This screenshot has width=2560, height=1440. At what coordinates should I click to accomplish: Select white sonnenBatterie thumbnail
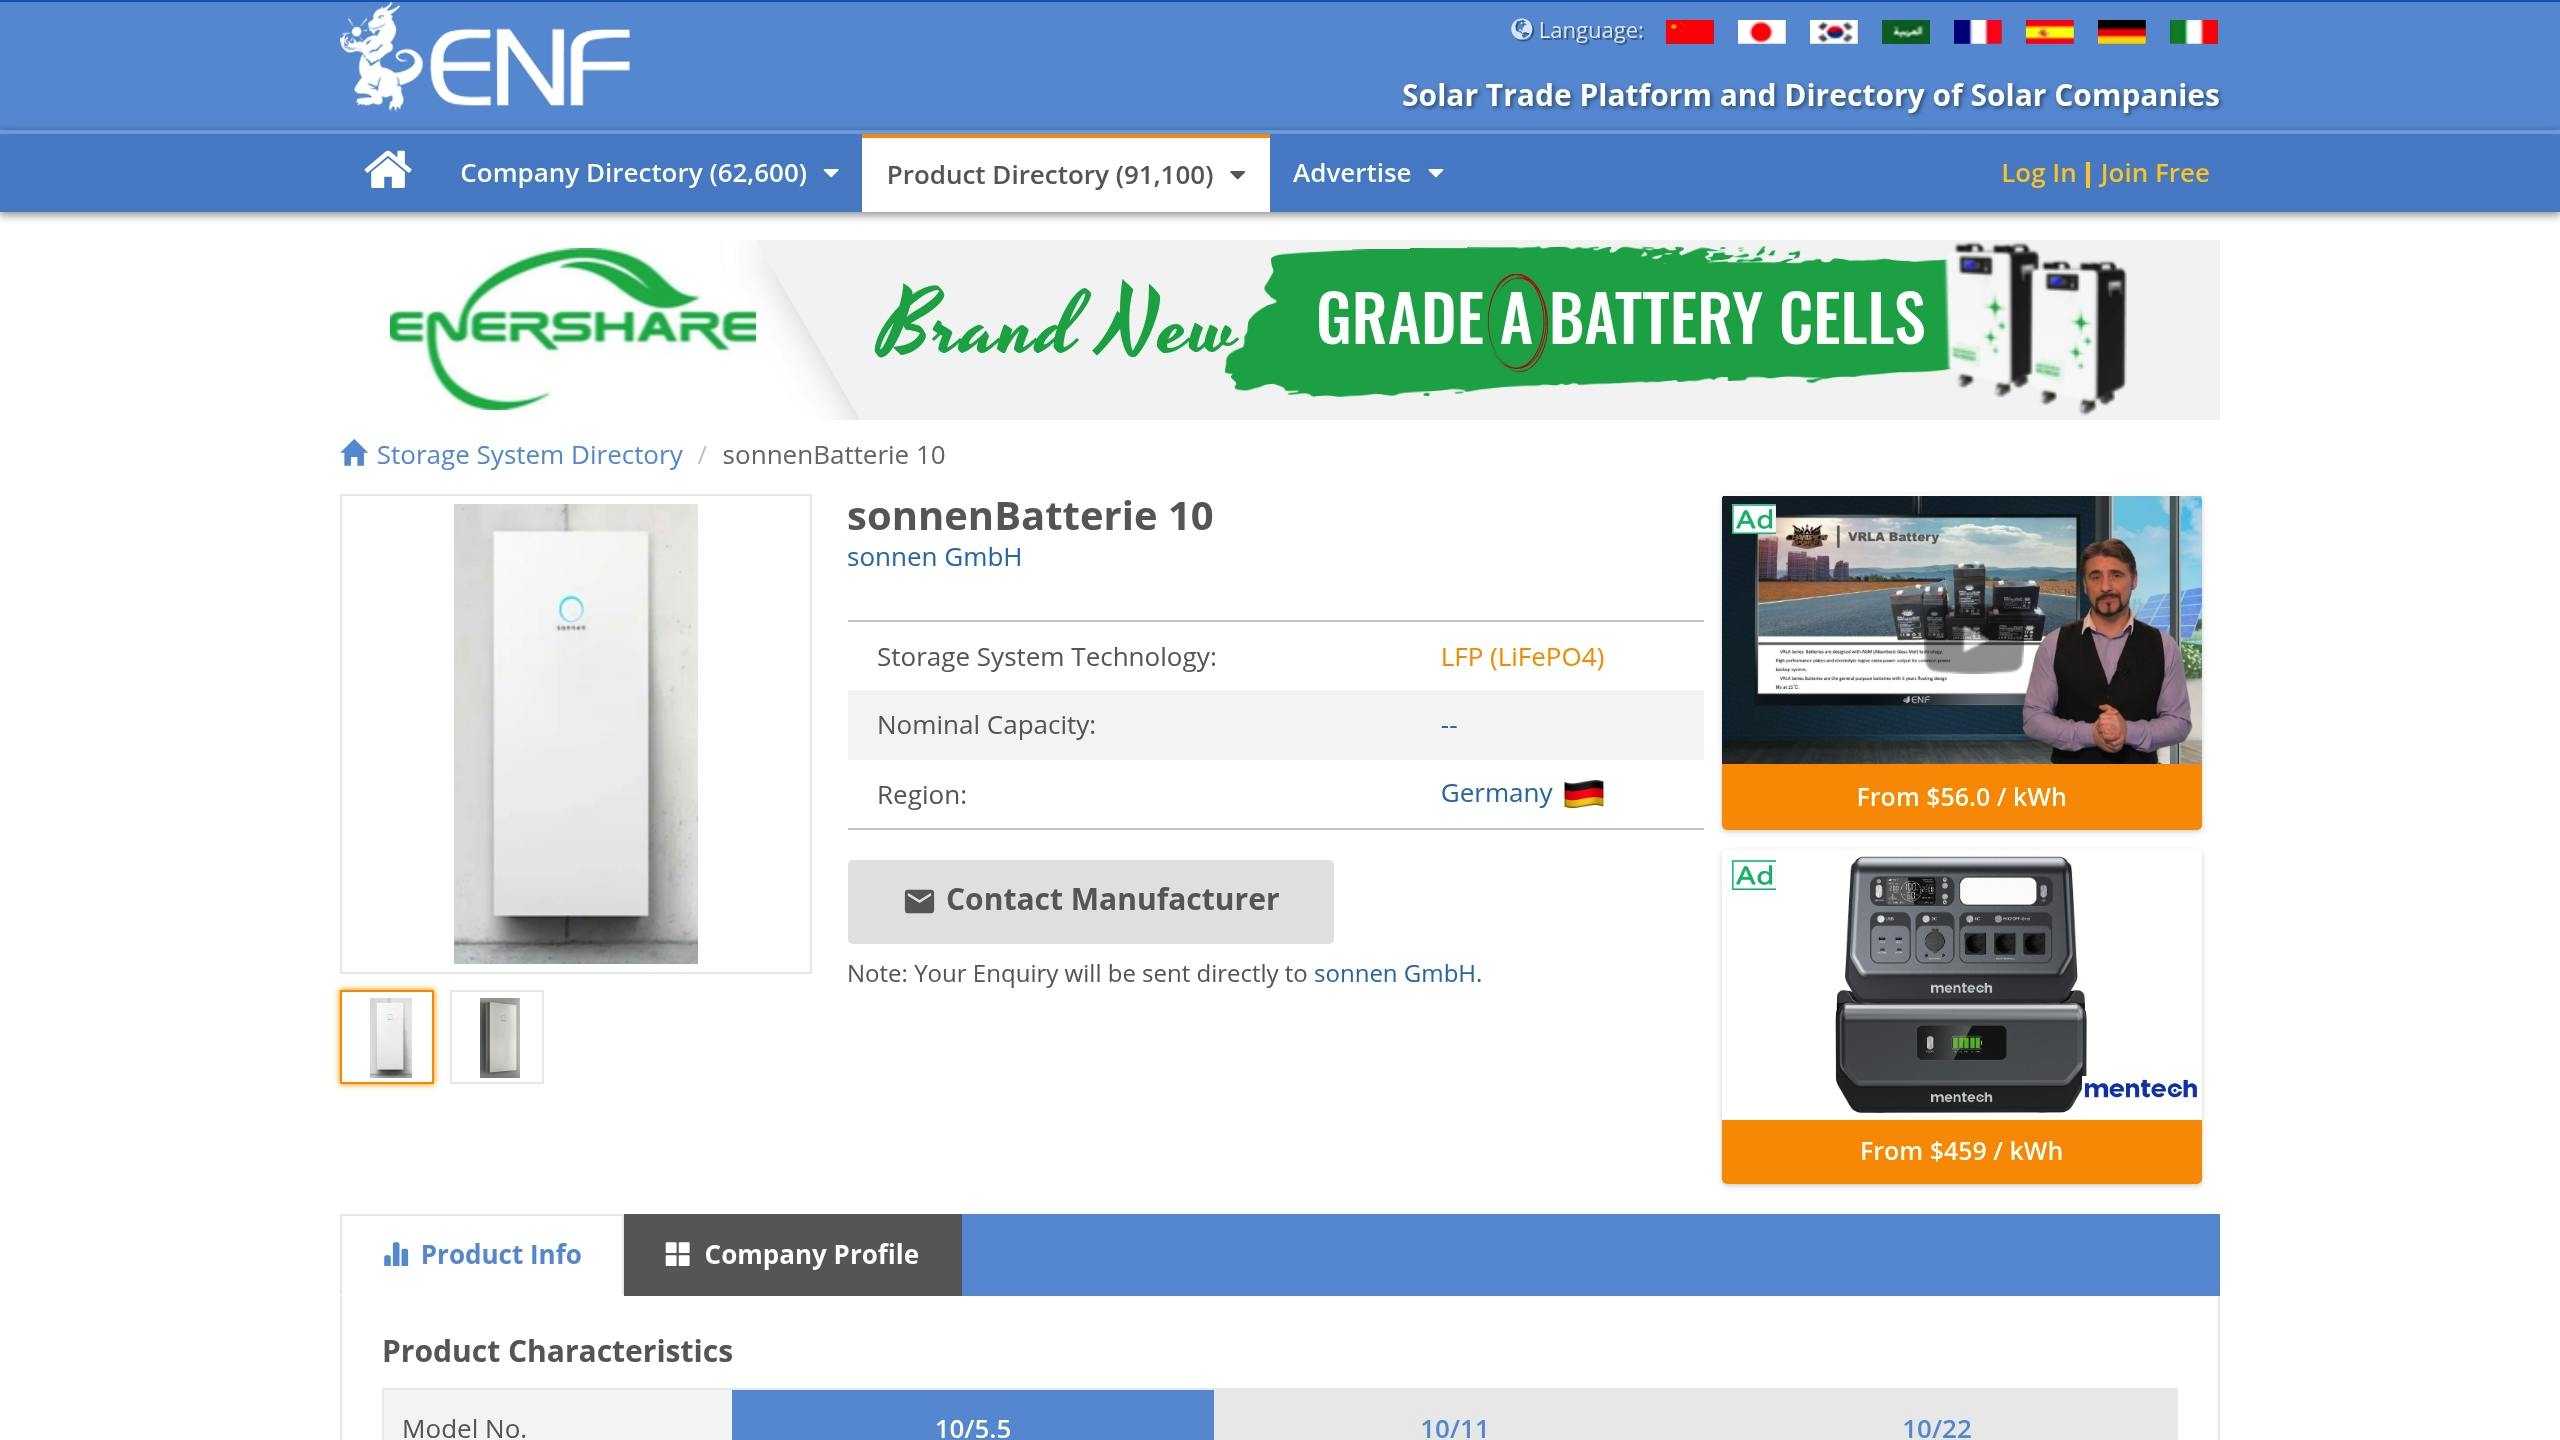tap(387, 1037)
